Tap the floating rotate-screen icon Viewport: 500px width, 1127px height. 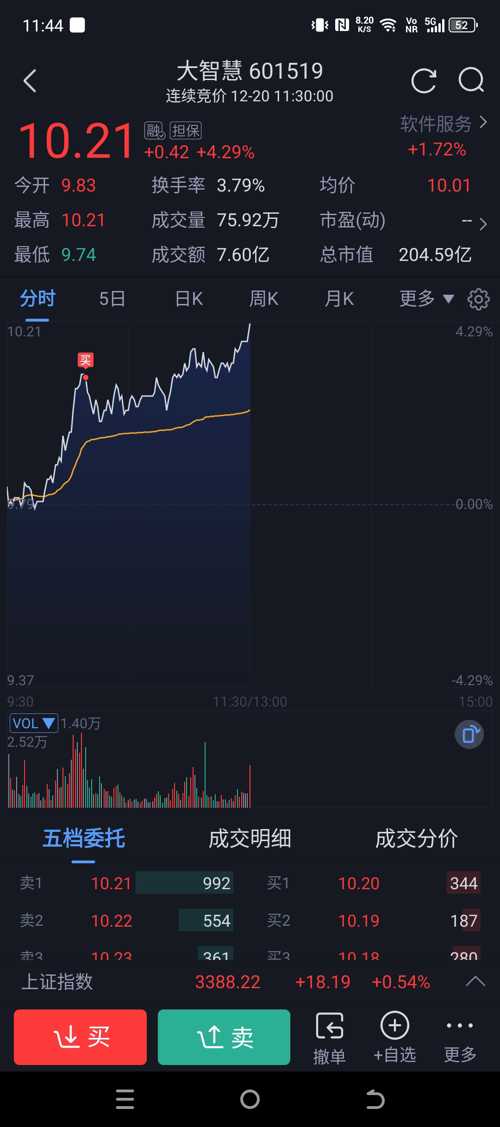coord(469,735)
